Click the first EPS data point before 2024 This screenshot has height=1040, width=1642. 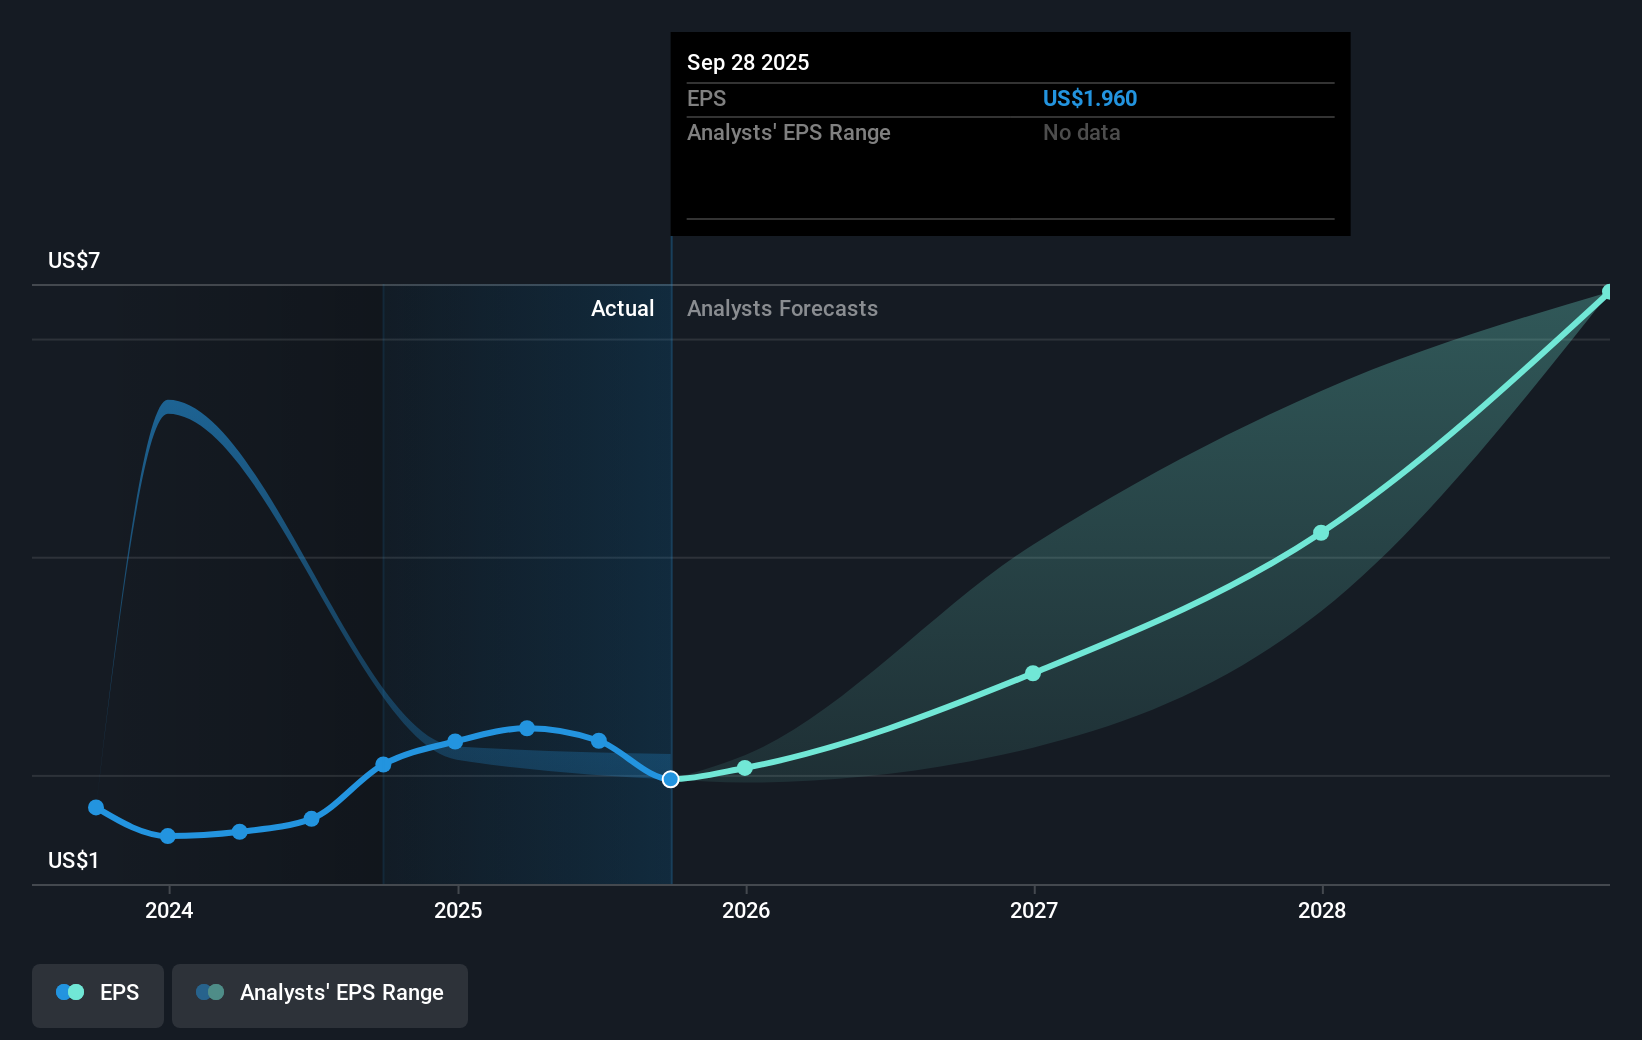[x=96, y=807]
